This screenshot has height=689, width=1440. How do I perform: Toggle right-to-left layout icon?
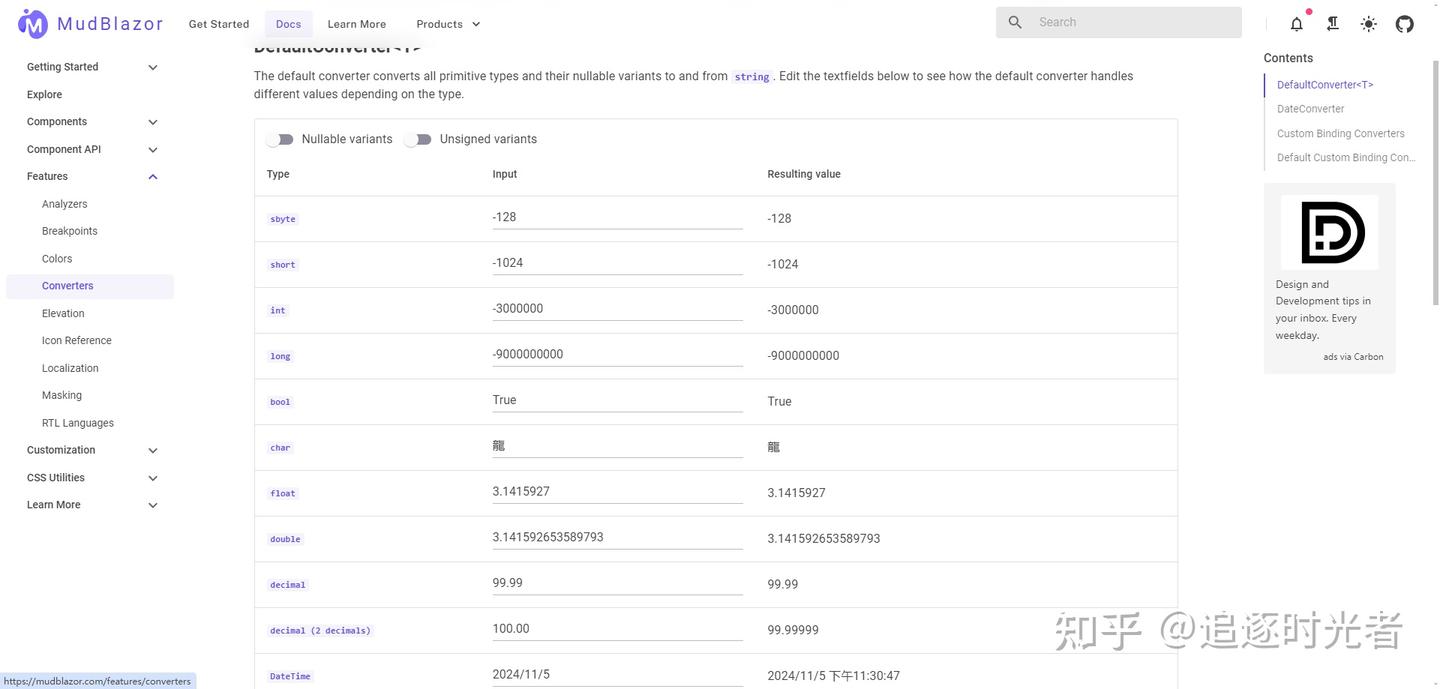(x=1333, y=24)
